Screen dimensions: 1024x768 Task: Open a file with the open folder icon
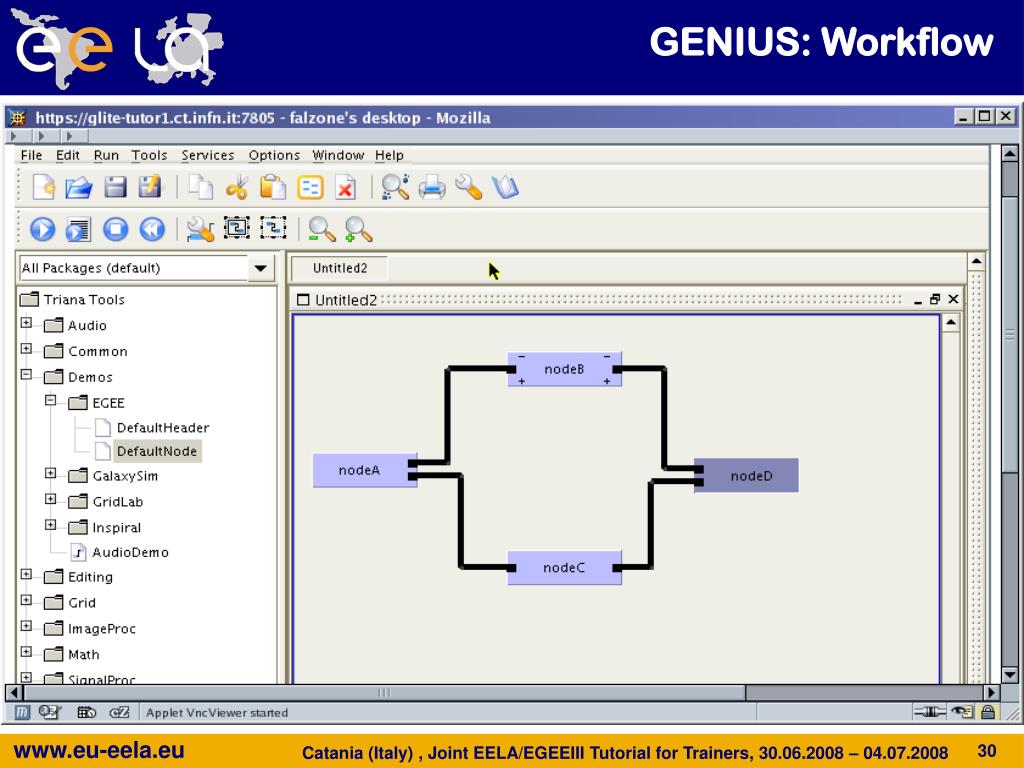click(x=79, y=187)
